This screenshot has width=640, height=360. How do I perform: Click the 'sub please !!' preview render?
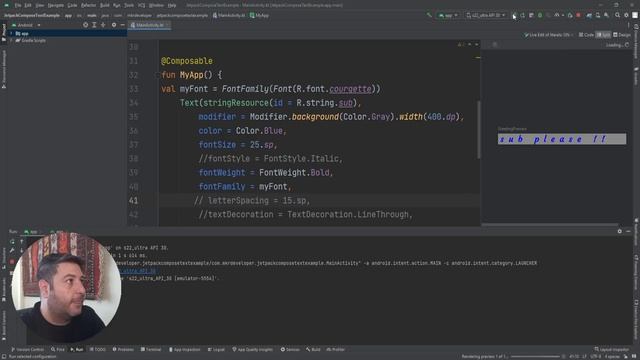point(562,139)
